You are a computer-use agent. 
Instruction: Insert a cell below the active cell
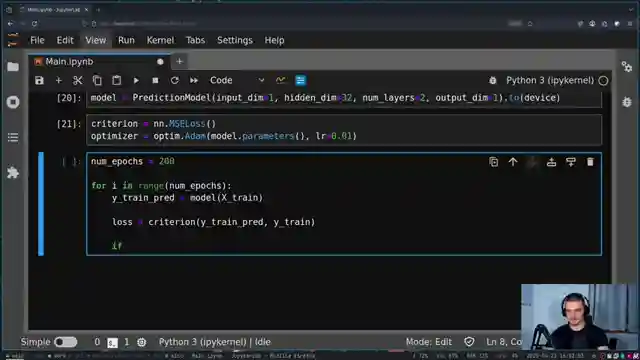tap(571, 162)
